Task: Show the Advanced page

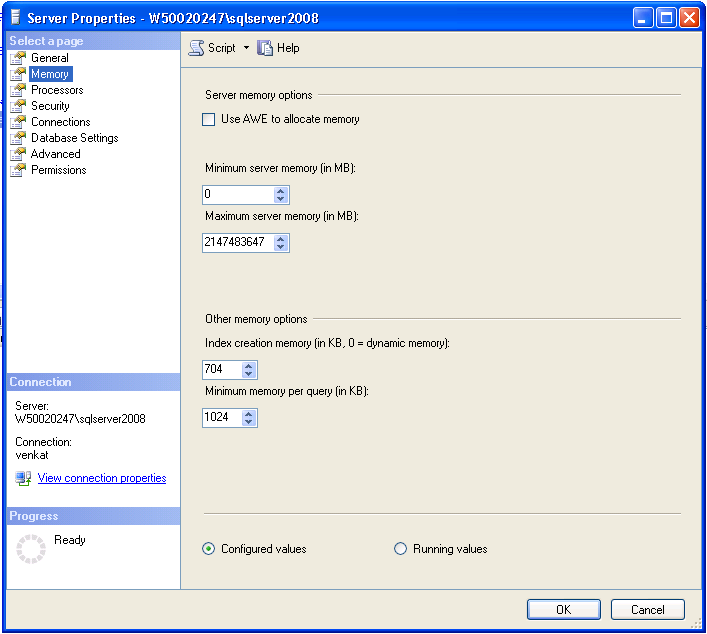Action: click(55, 154)
